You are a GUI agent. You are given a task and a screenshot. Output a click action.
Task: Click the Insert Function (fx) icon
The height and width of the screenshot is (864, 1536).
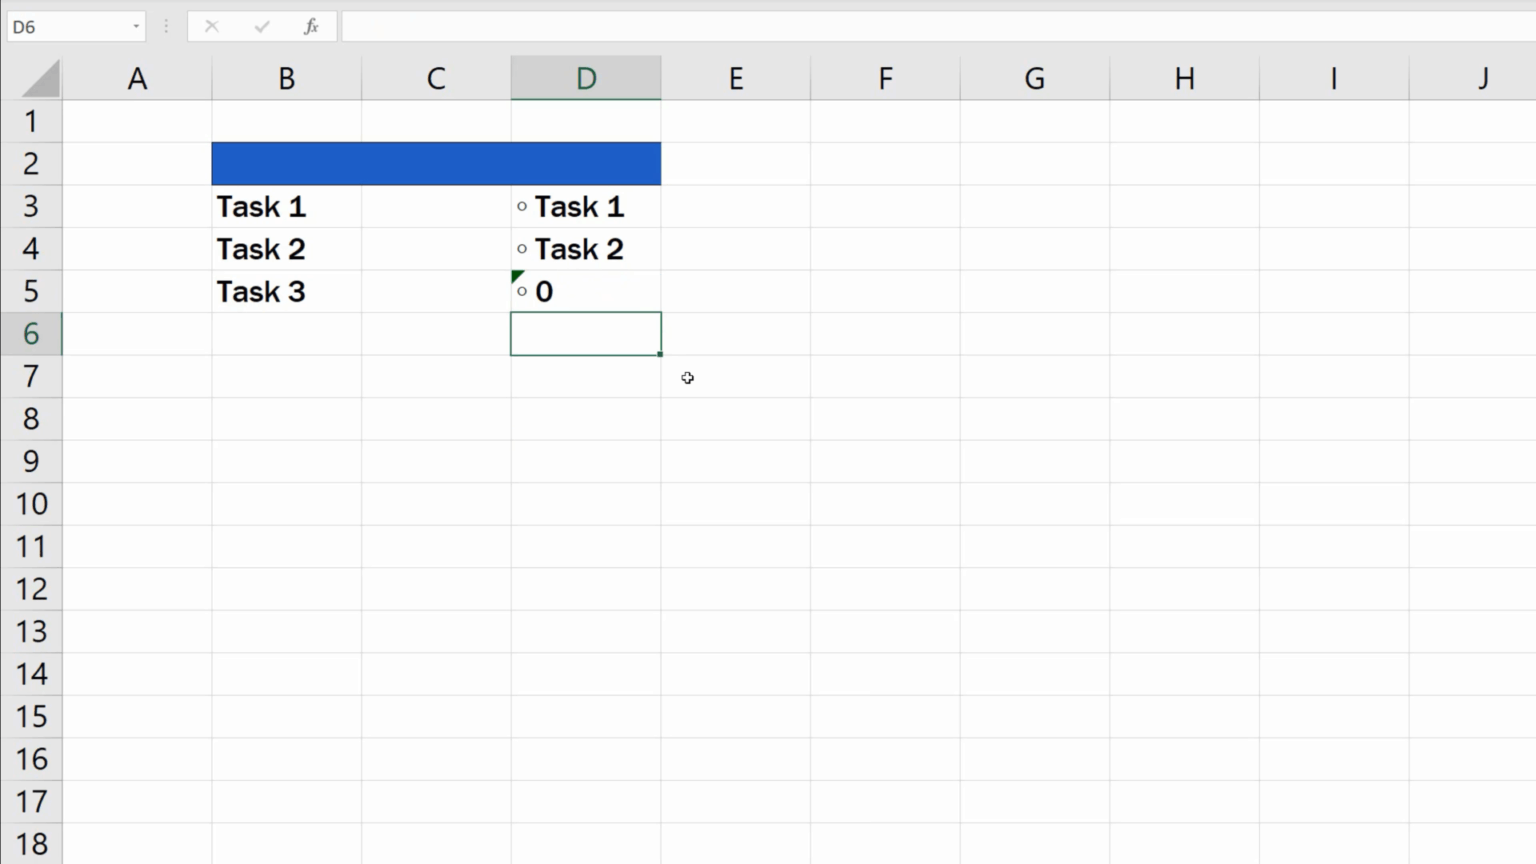click(311, 26)
